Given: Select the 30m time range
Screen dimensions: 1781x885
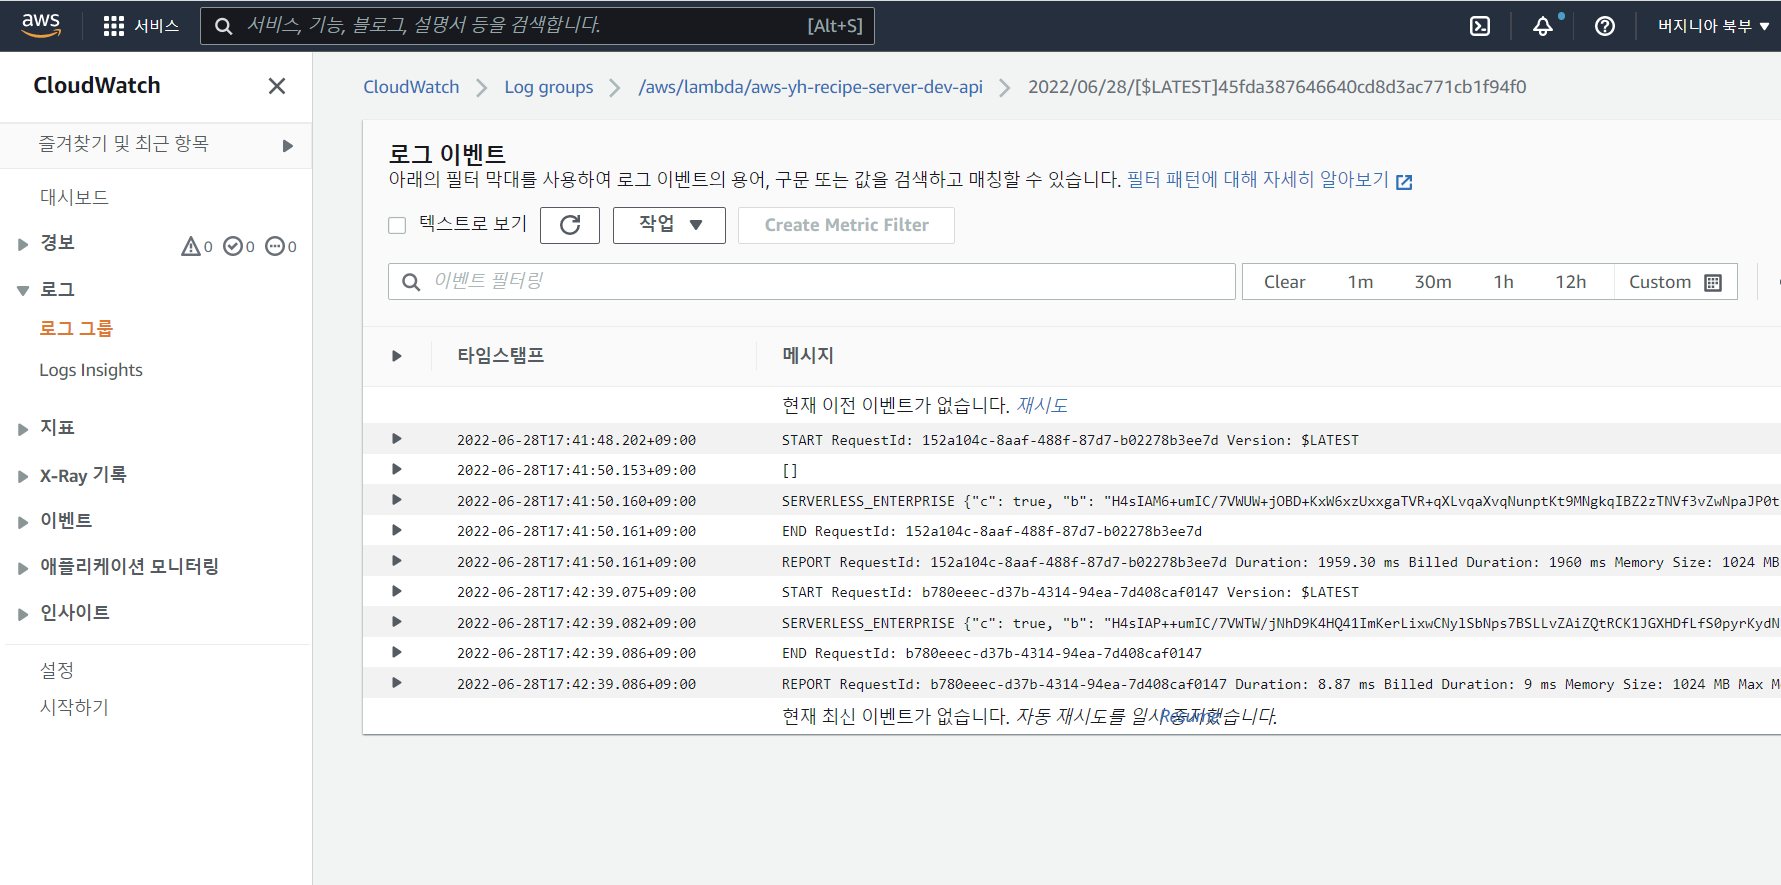Looking at the screenshot, I should click(1433, 282).
